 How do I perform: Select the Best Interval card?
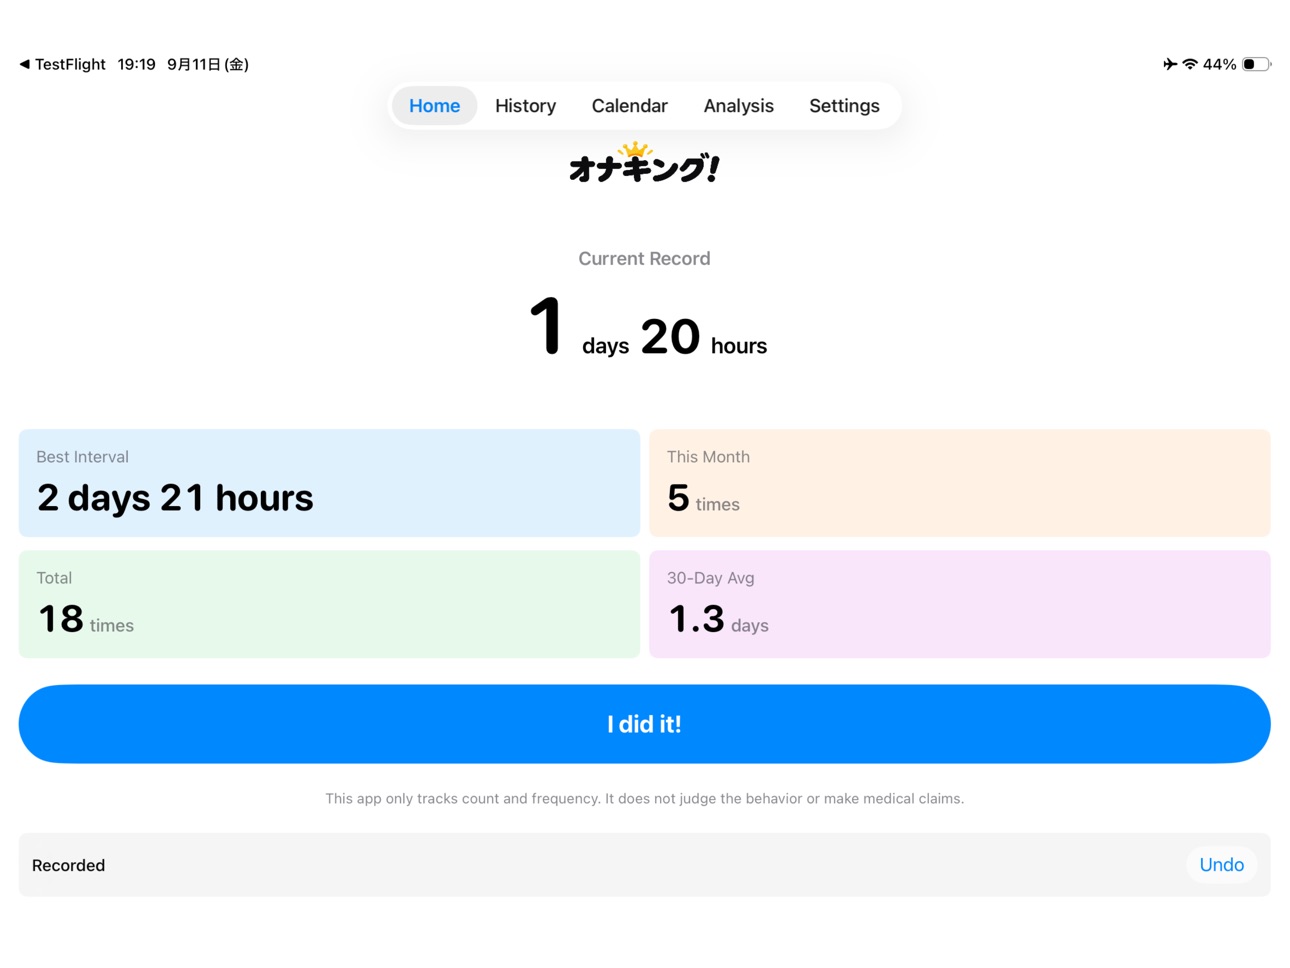click(329, 483)
